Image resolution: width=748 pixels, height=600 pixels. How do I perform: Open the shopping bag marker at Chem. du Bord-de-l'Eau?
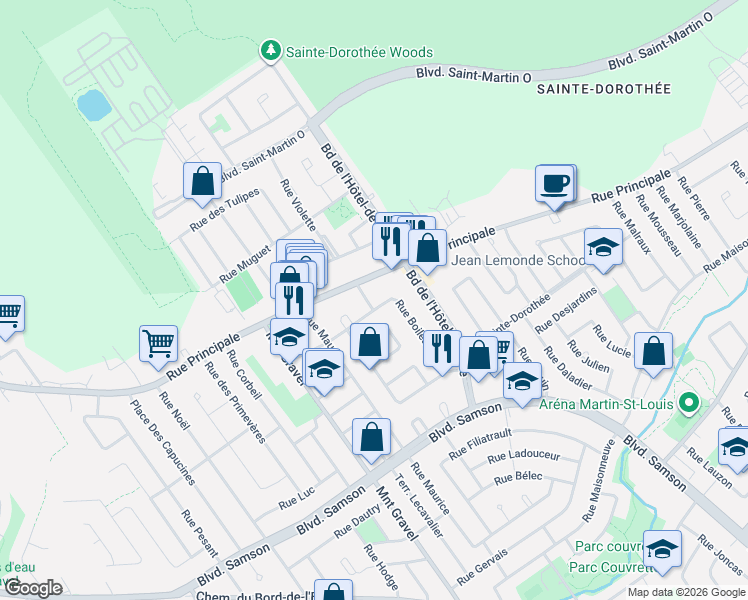point(333,590)
